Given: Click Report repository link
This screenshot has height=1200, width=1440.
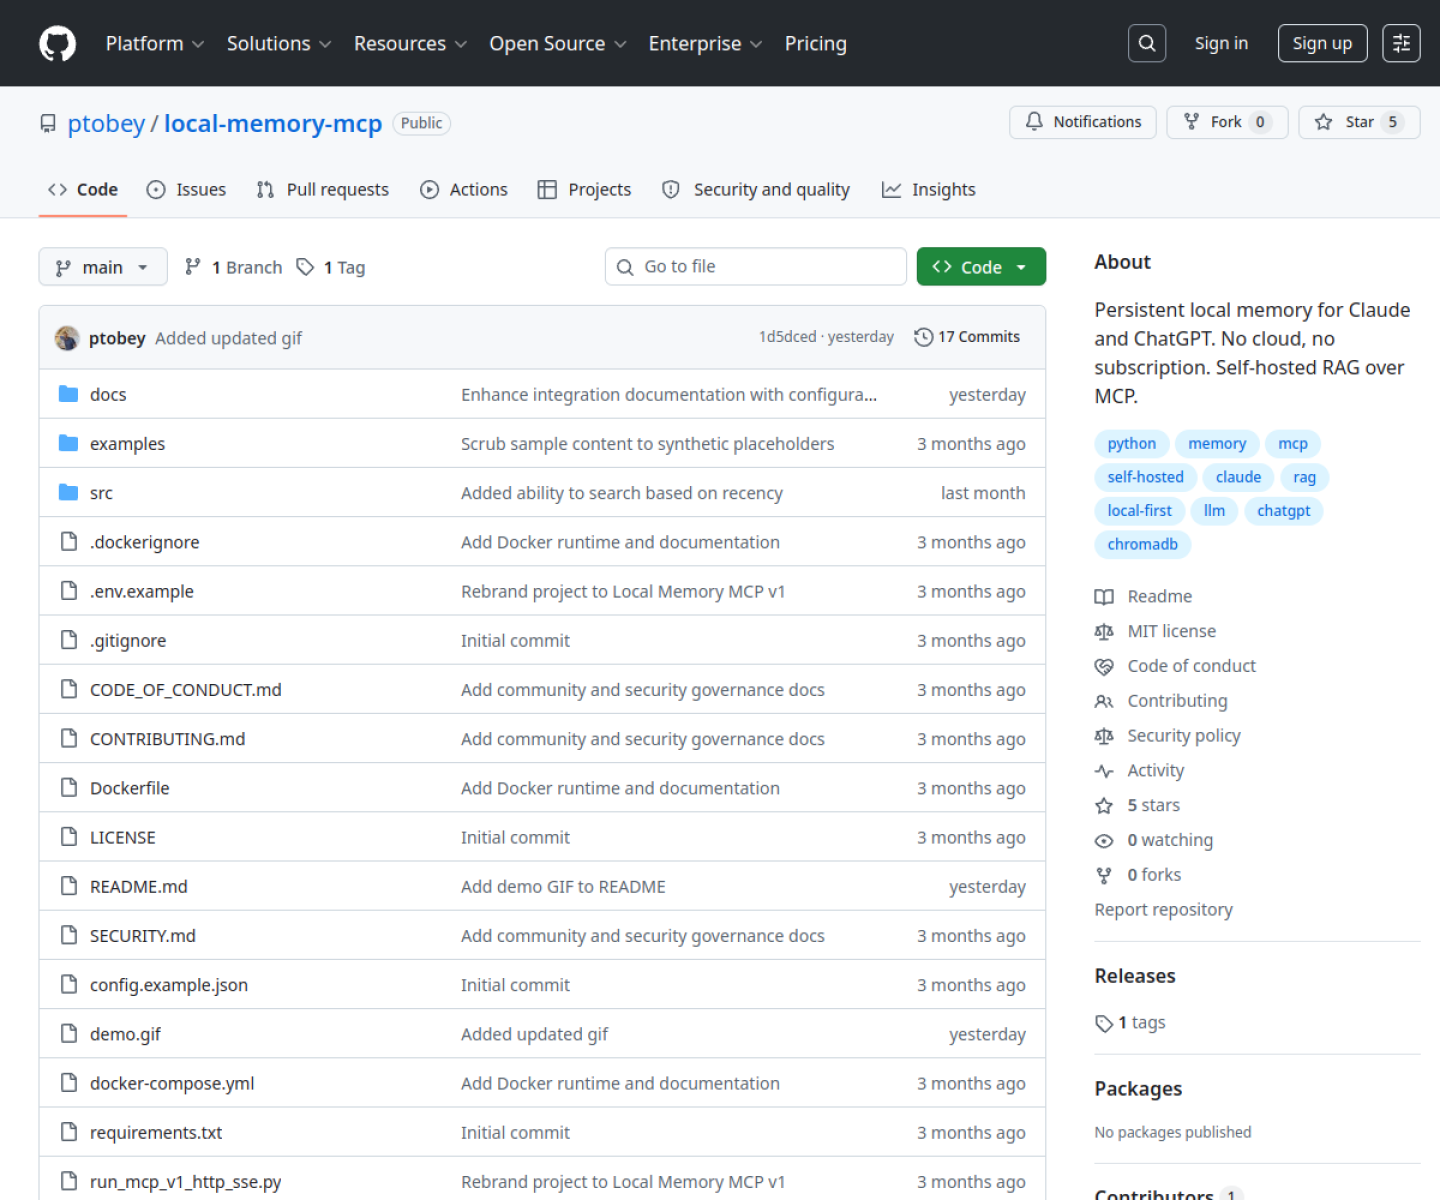Looking at the screenshot, I should click(1163, 910).
